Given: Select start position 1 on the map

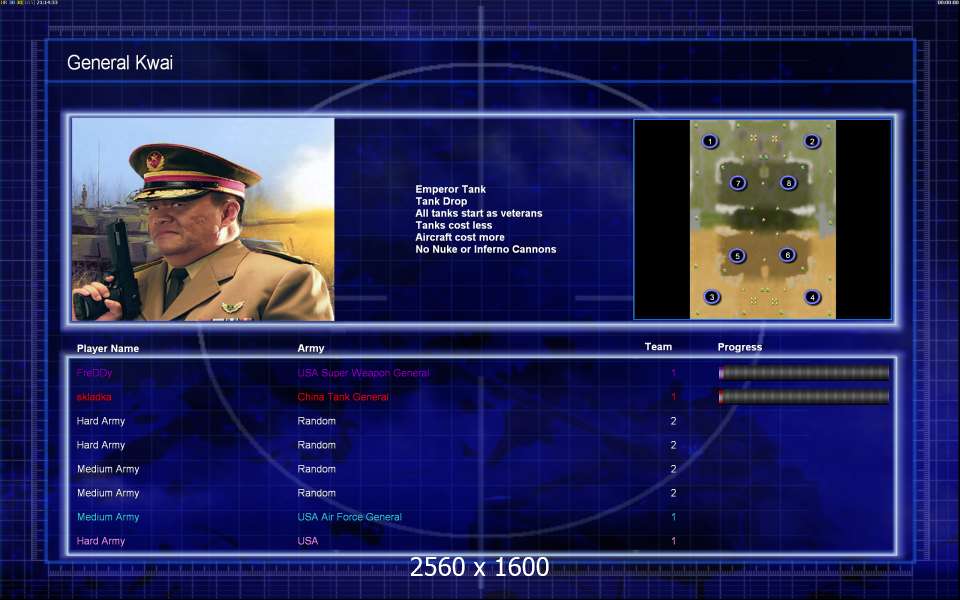Looking at the screenshot, I should click(710, 141).
